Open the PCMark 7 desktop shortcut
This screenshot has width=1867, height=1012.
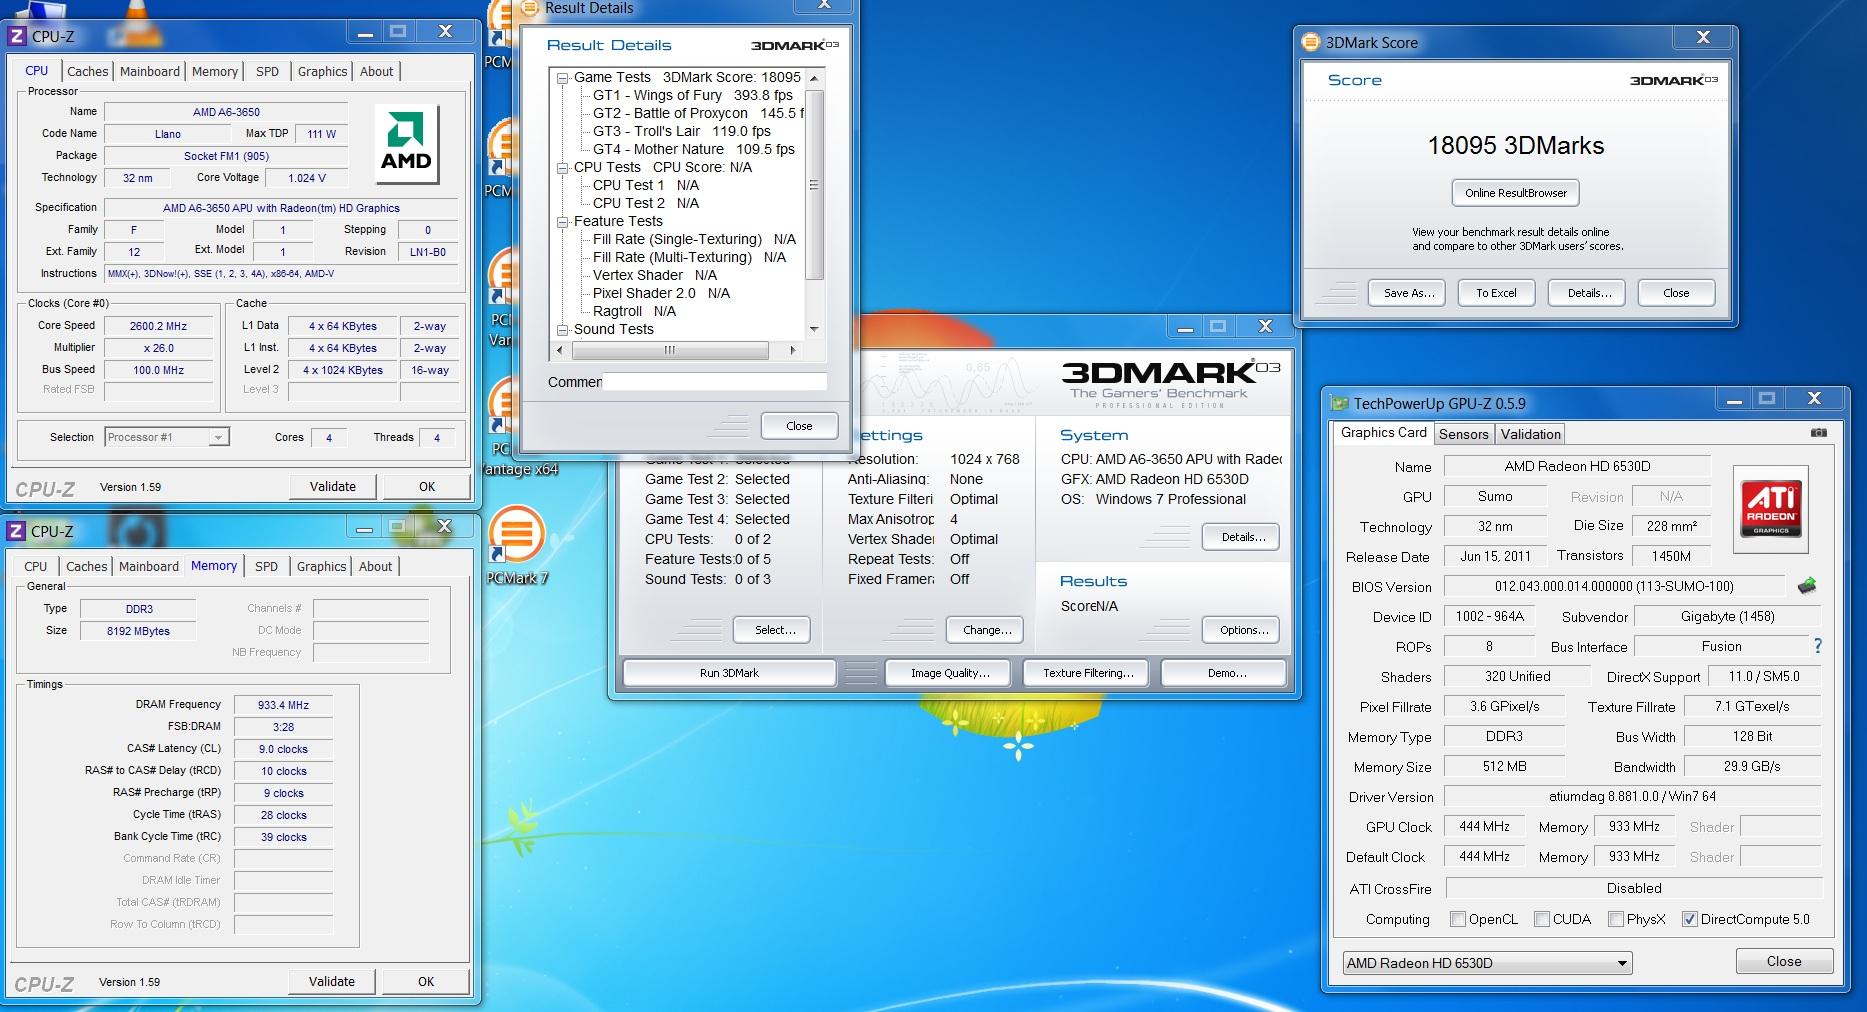tap(516, 545)
